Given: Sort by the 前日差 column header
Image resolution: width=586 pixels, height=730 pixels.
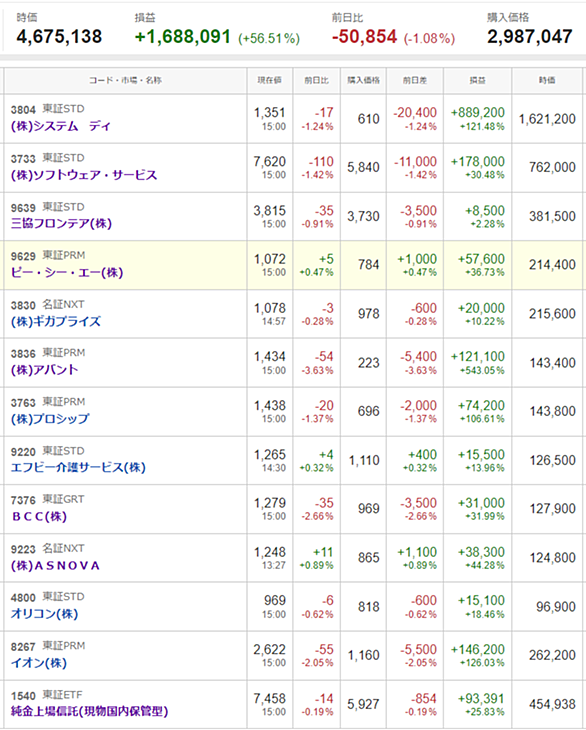Looking at the screenshot, I should (x=415, y=81).
